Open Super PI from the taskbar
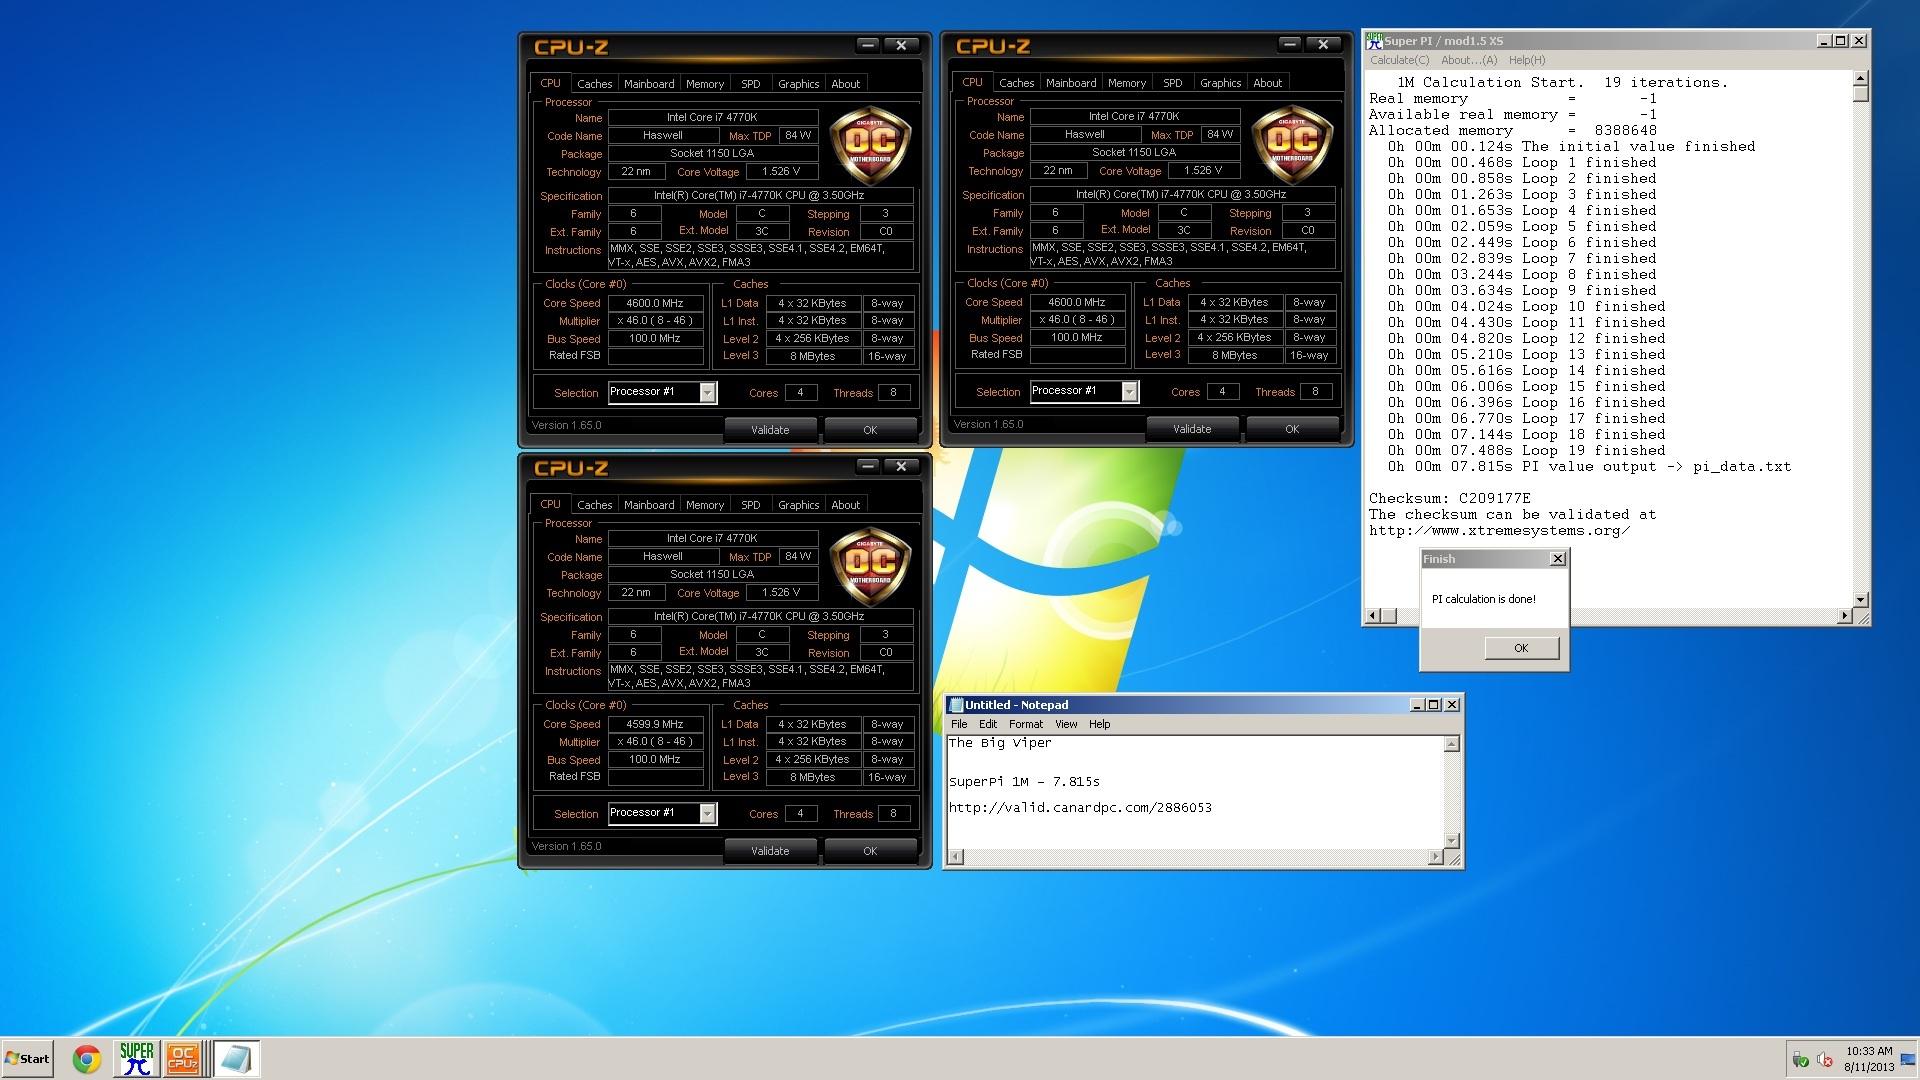Screen dimensions: 1920x1080 coord(137,1059)
